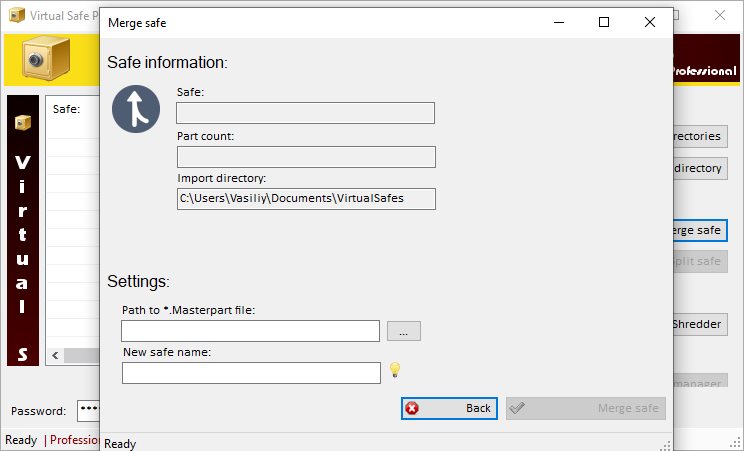Select the Import directory path field
The width and height of the screenshot is (744, 451).
pyautogui.click(x=305, y=199)
